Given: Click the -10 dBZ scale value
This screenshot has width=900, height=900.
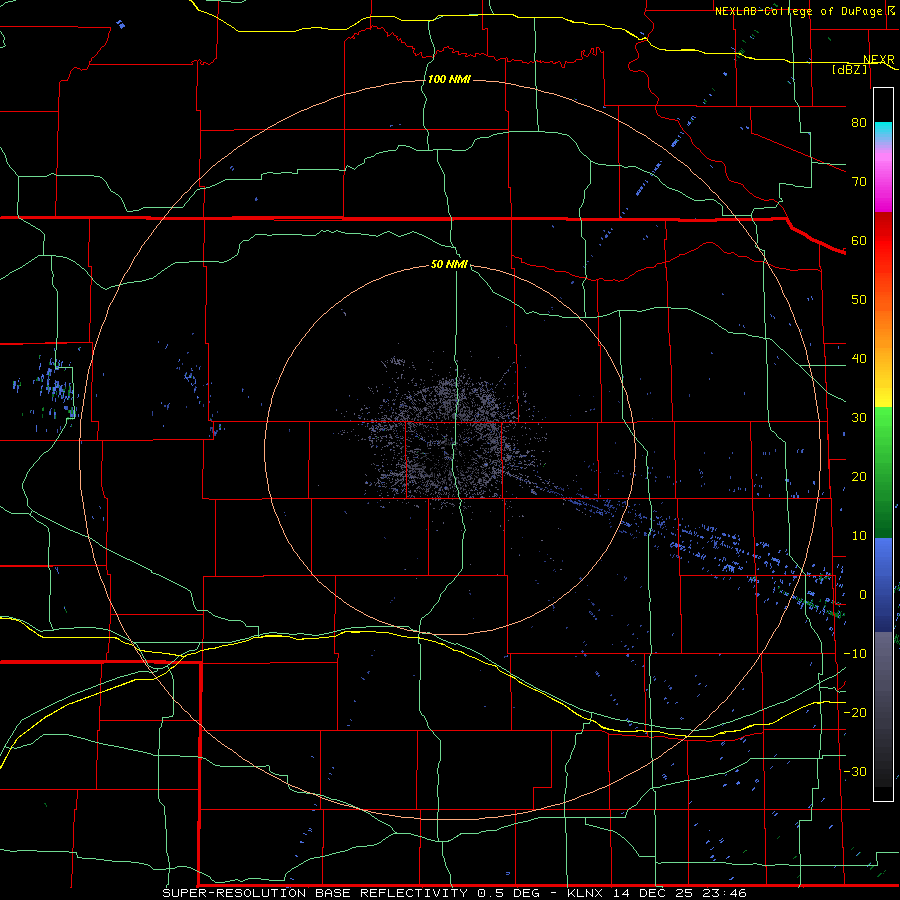Looking at the screenshot, I should coord(855,654).
